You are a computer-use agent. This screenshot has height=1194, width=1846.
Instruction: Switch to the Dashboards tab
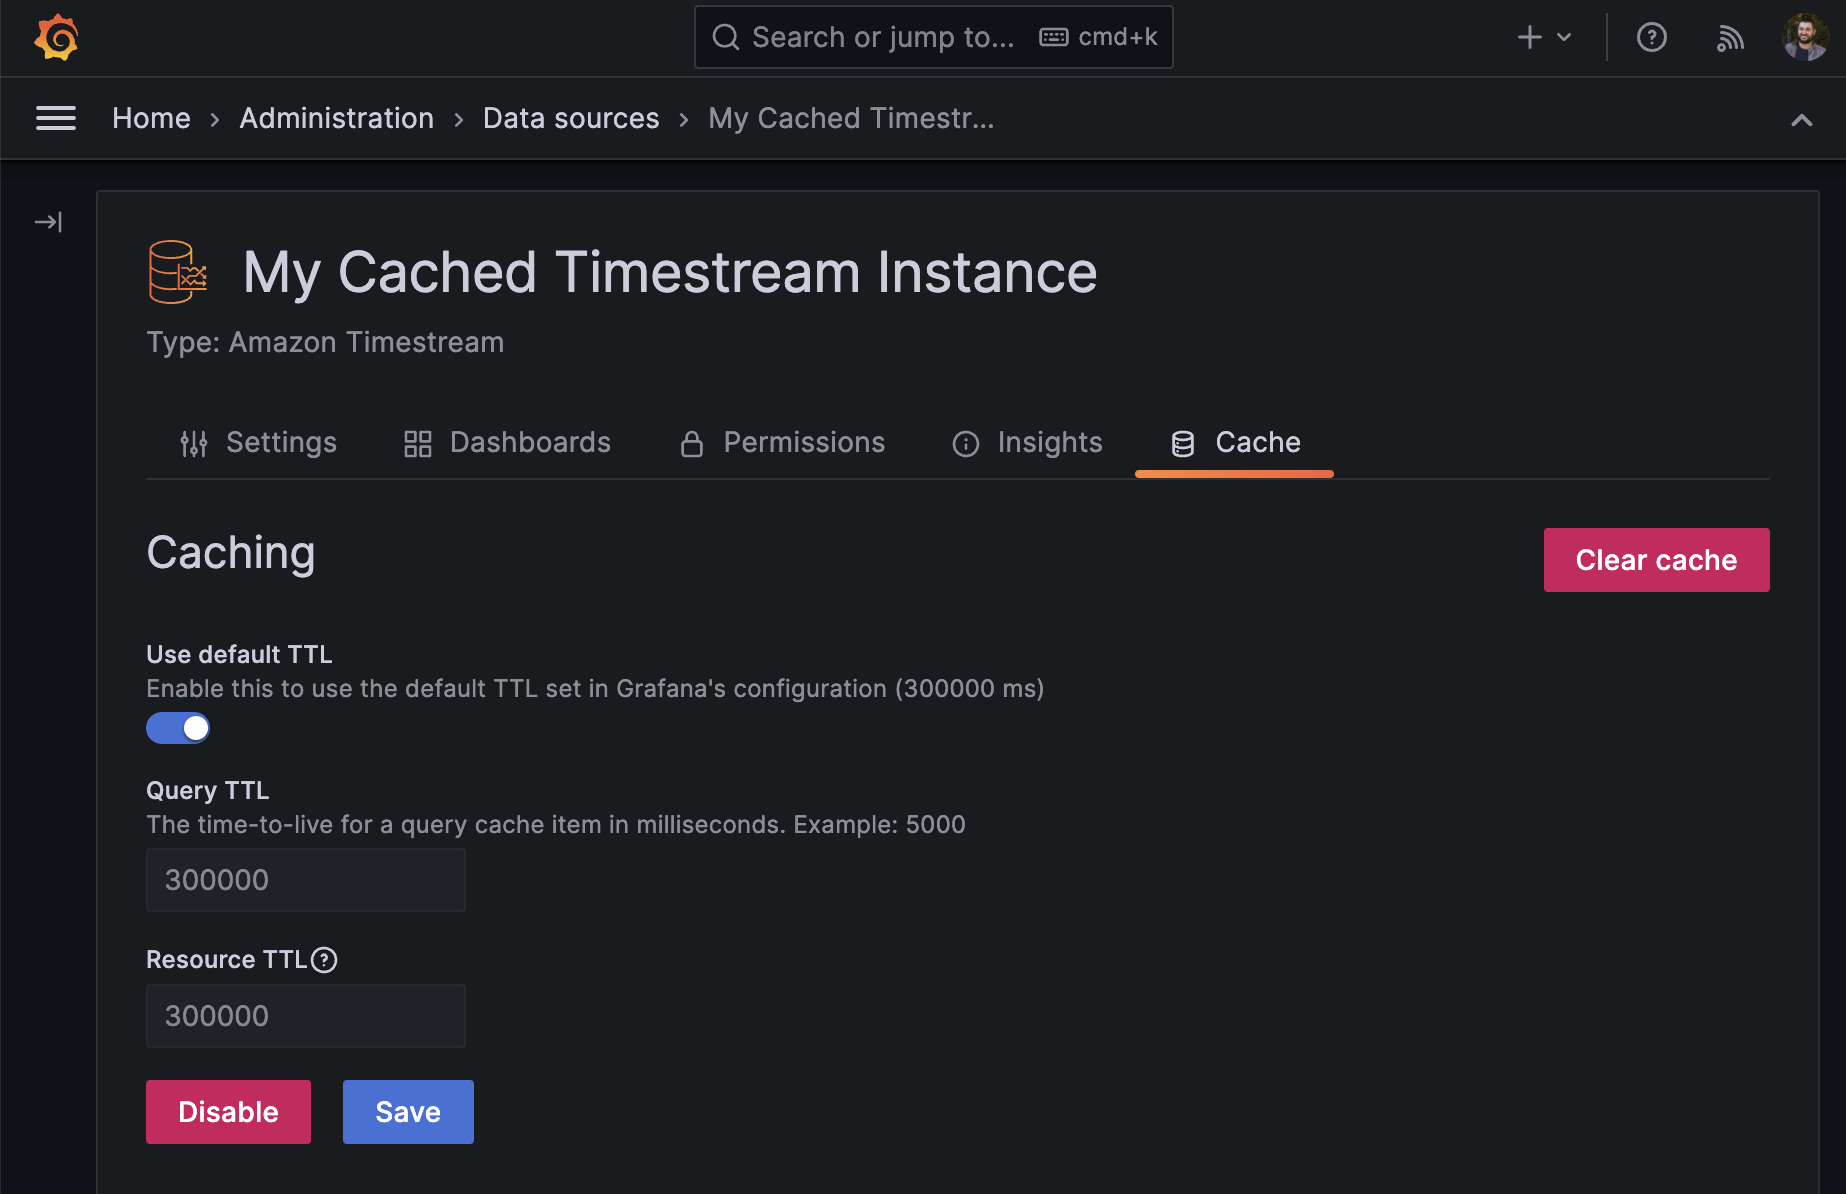pos(507,443)
